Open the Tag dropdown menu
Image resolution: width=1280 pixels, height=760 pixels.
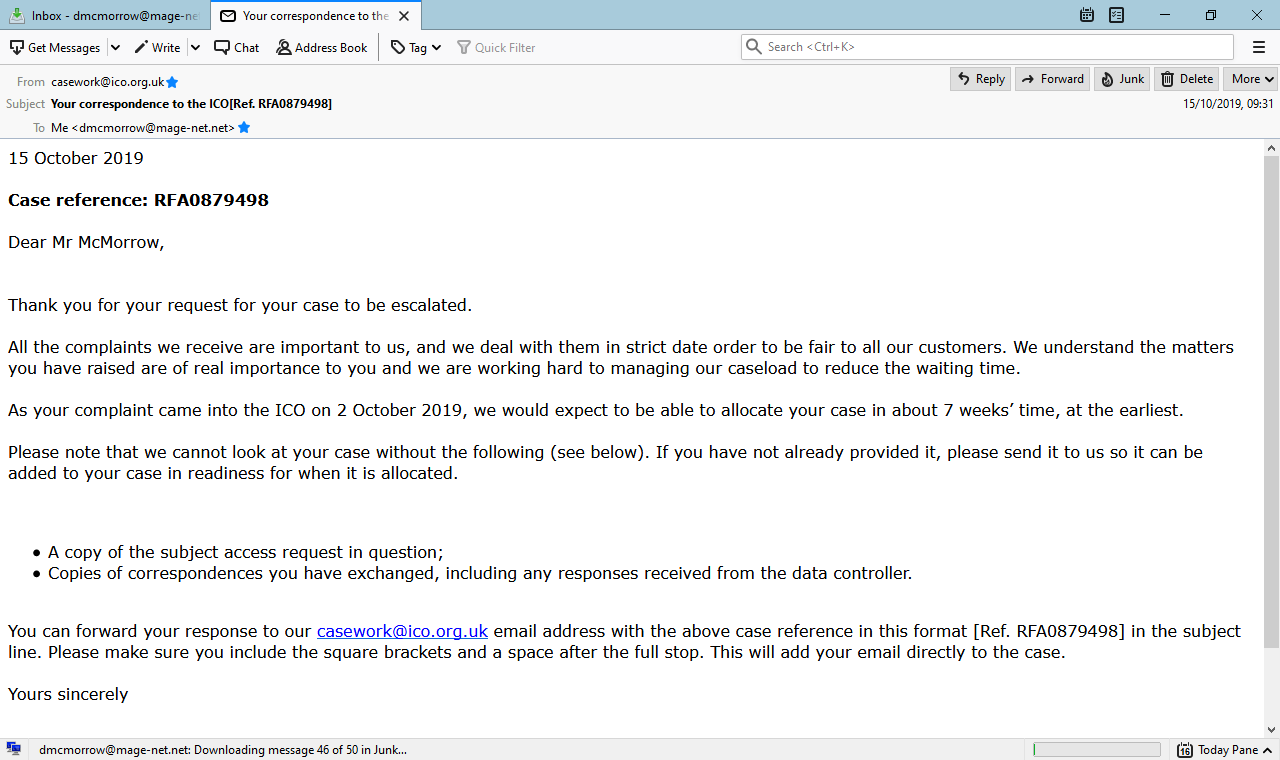(x=416, y=47)
